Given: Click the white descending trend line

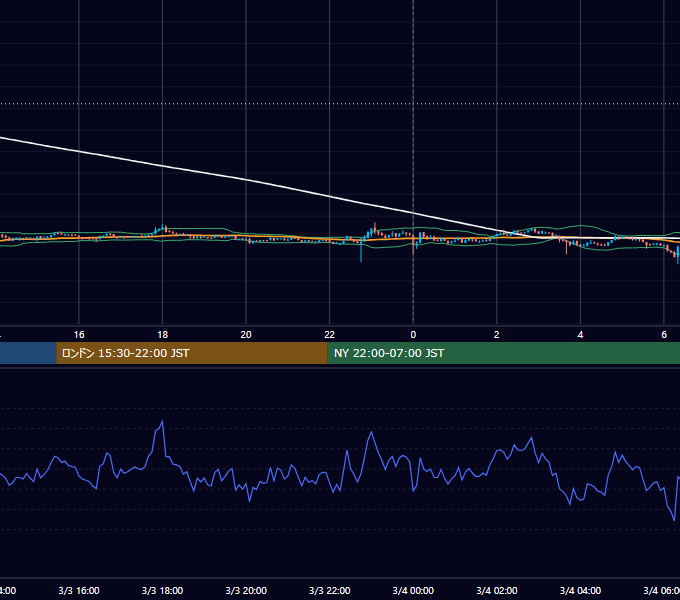Looking at the screenshot, I should [247, 180].
